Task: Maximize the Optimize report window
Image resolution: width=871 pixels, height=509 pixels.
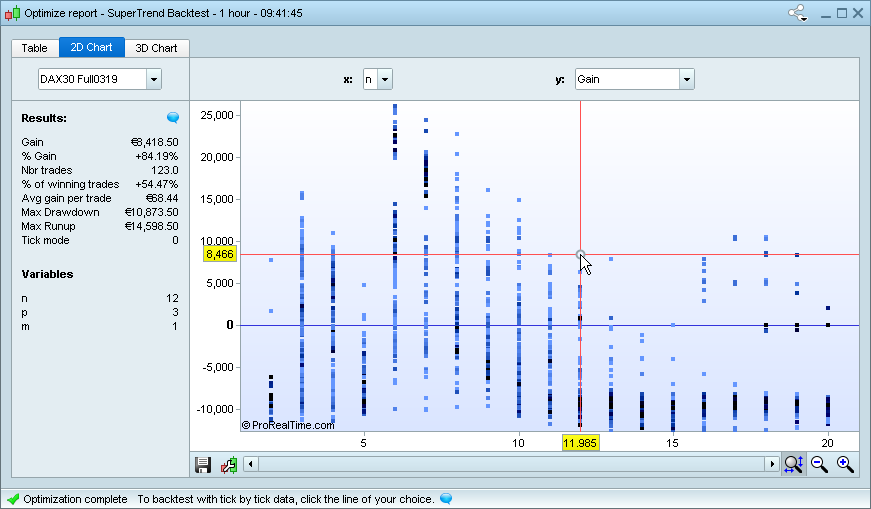Action: coord(842,13)
